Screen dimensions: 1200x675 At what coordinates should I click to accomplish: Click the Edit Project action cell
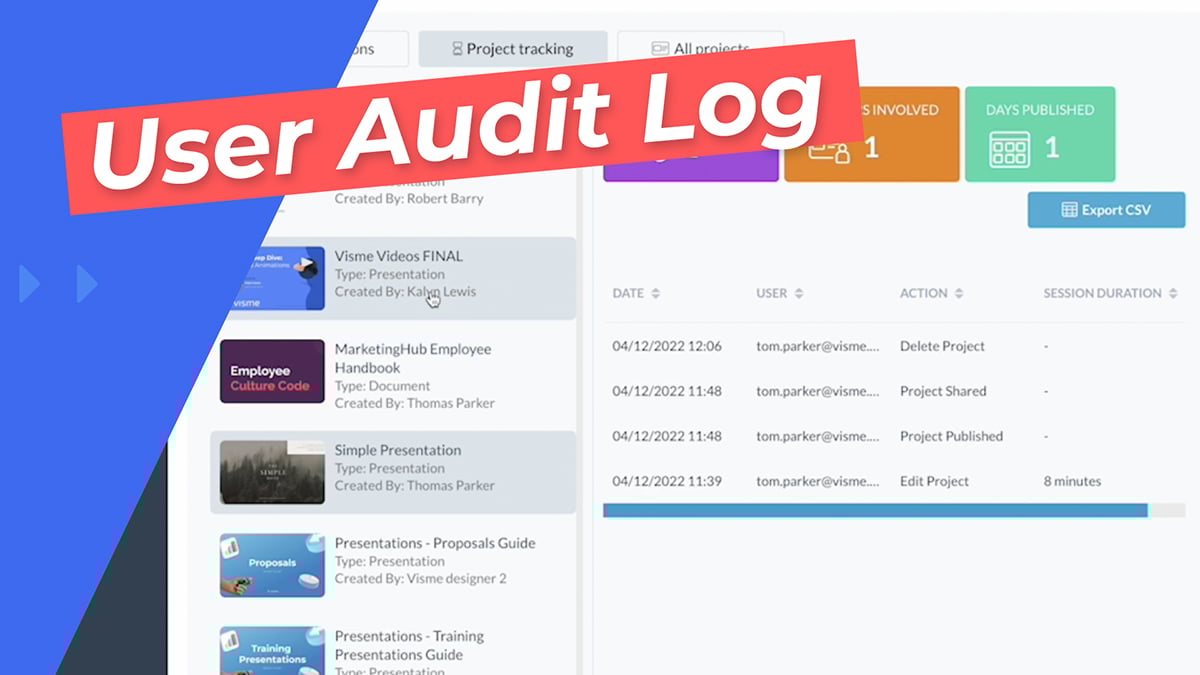934,481
